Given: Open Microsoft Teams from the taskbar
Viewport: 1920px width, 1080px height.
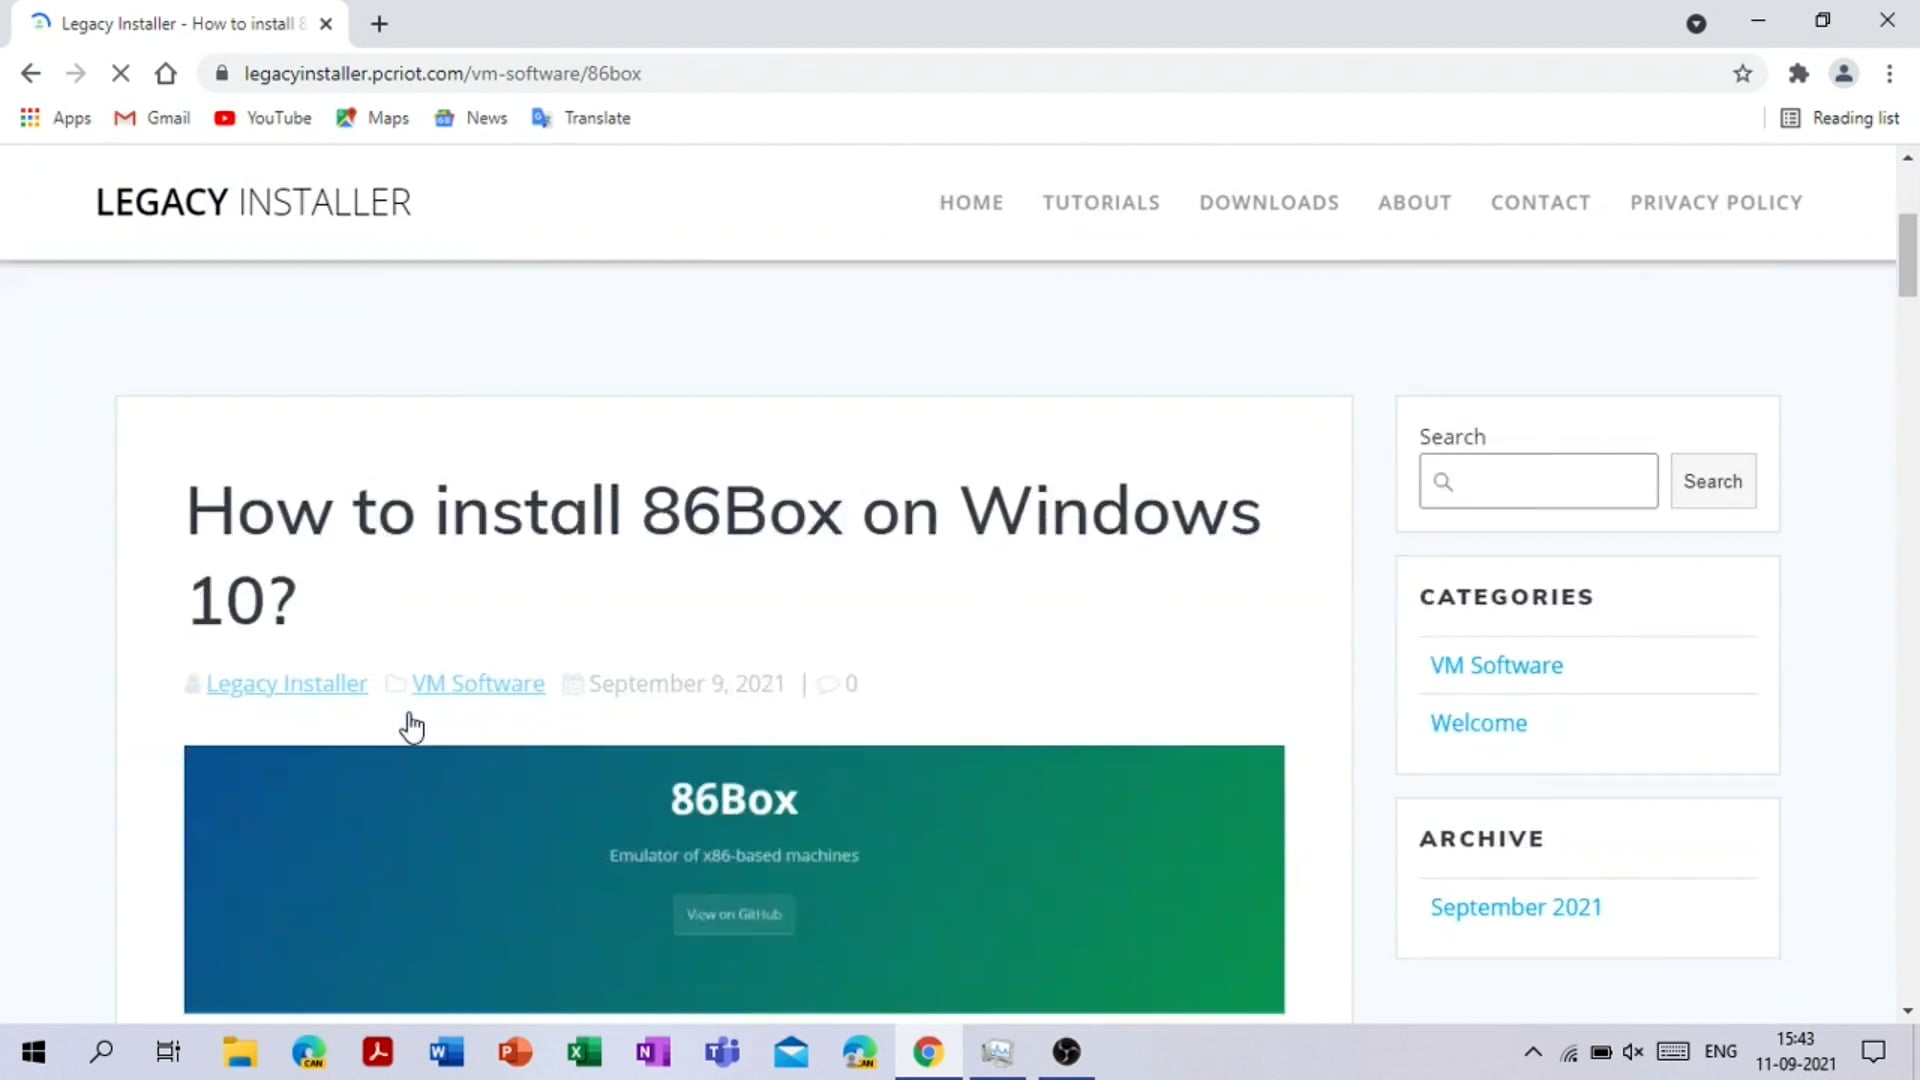Looking at the screenshot, I should pyautogui.click(x=722, y=1052).
